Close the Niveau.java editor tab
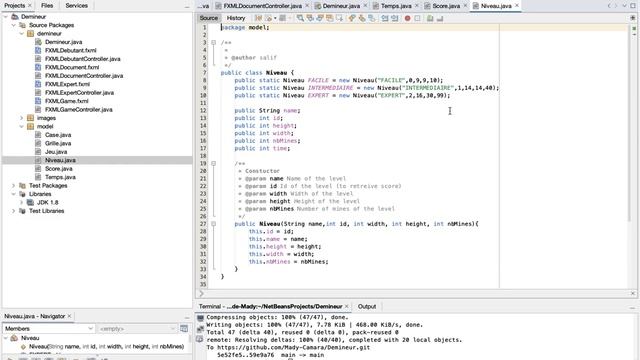The height and width of the screenshot is (360, 640). (x=517, y=6)
